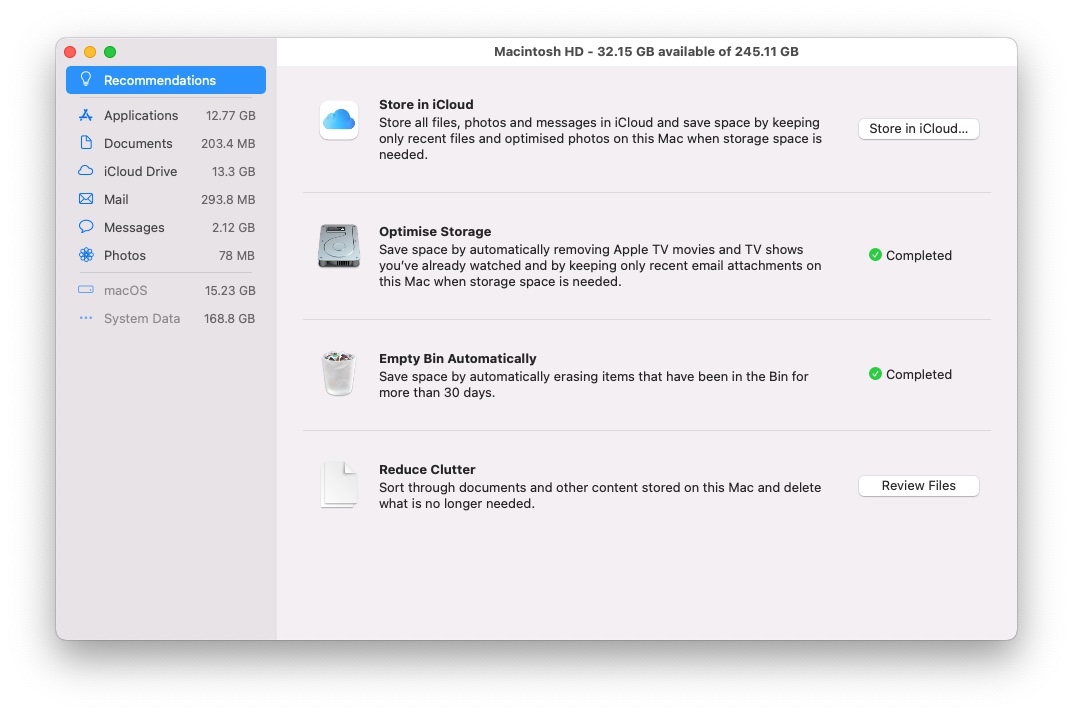Click the macOS label in sidebar
This screenshot has height=714, width=1073.
(126, 291)
